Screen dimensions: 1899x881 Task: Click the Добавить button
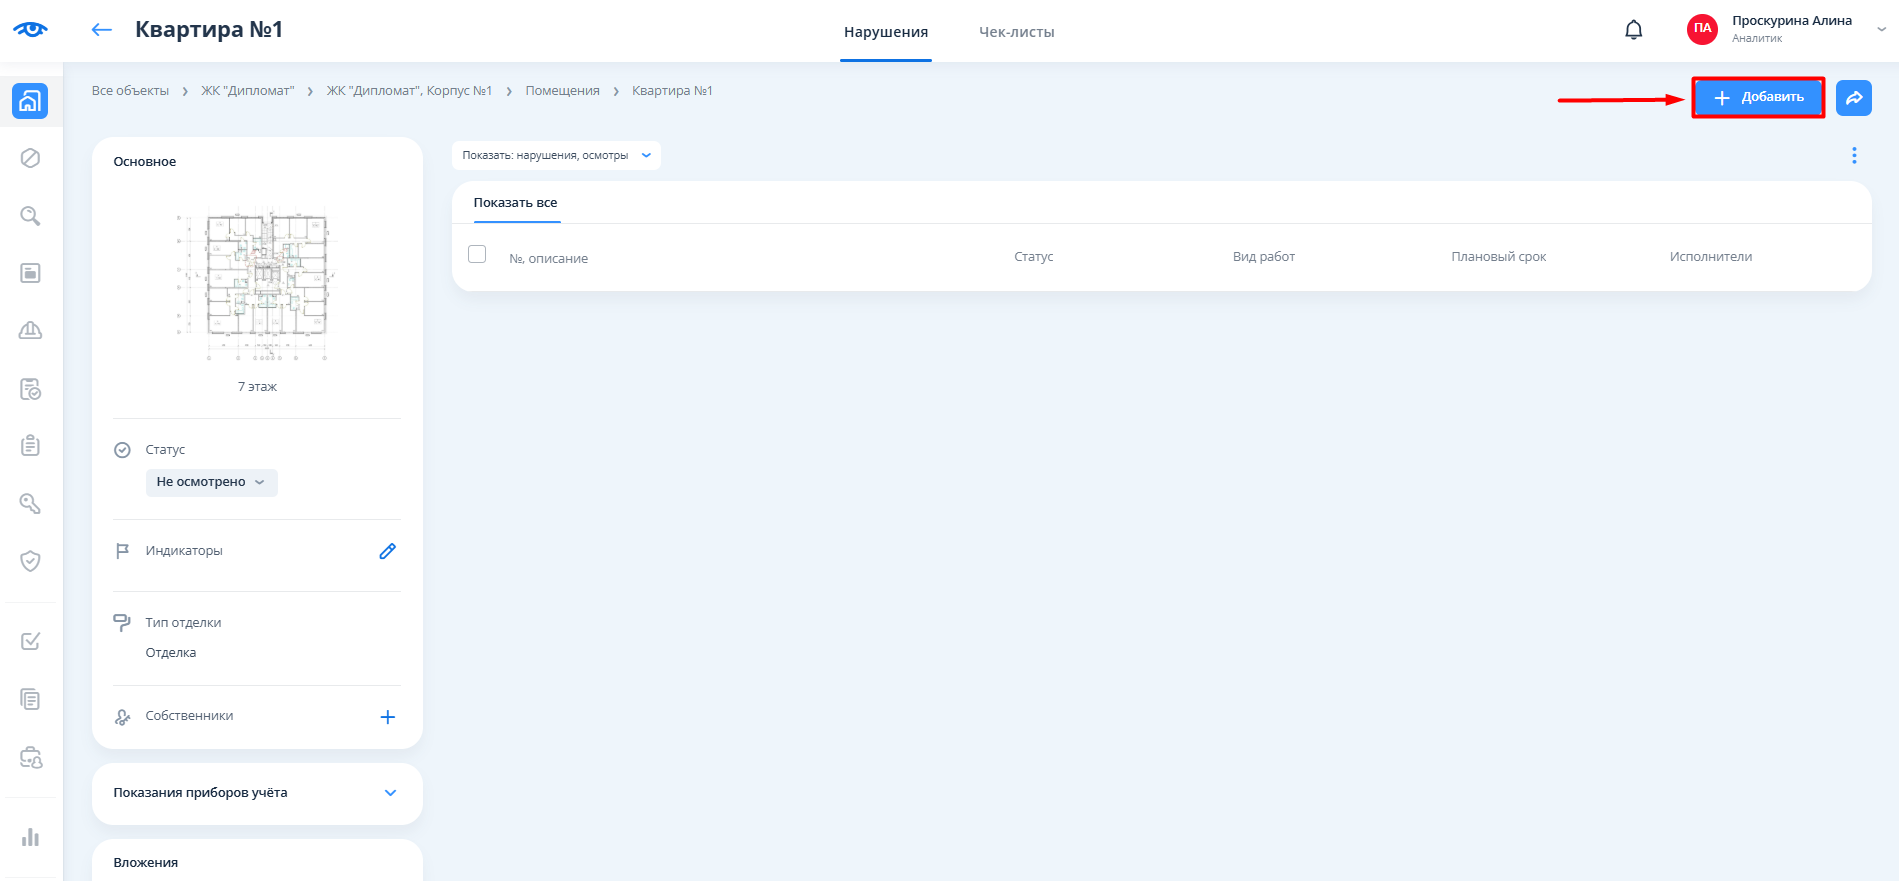[x=1758, y=98]
